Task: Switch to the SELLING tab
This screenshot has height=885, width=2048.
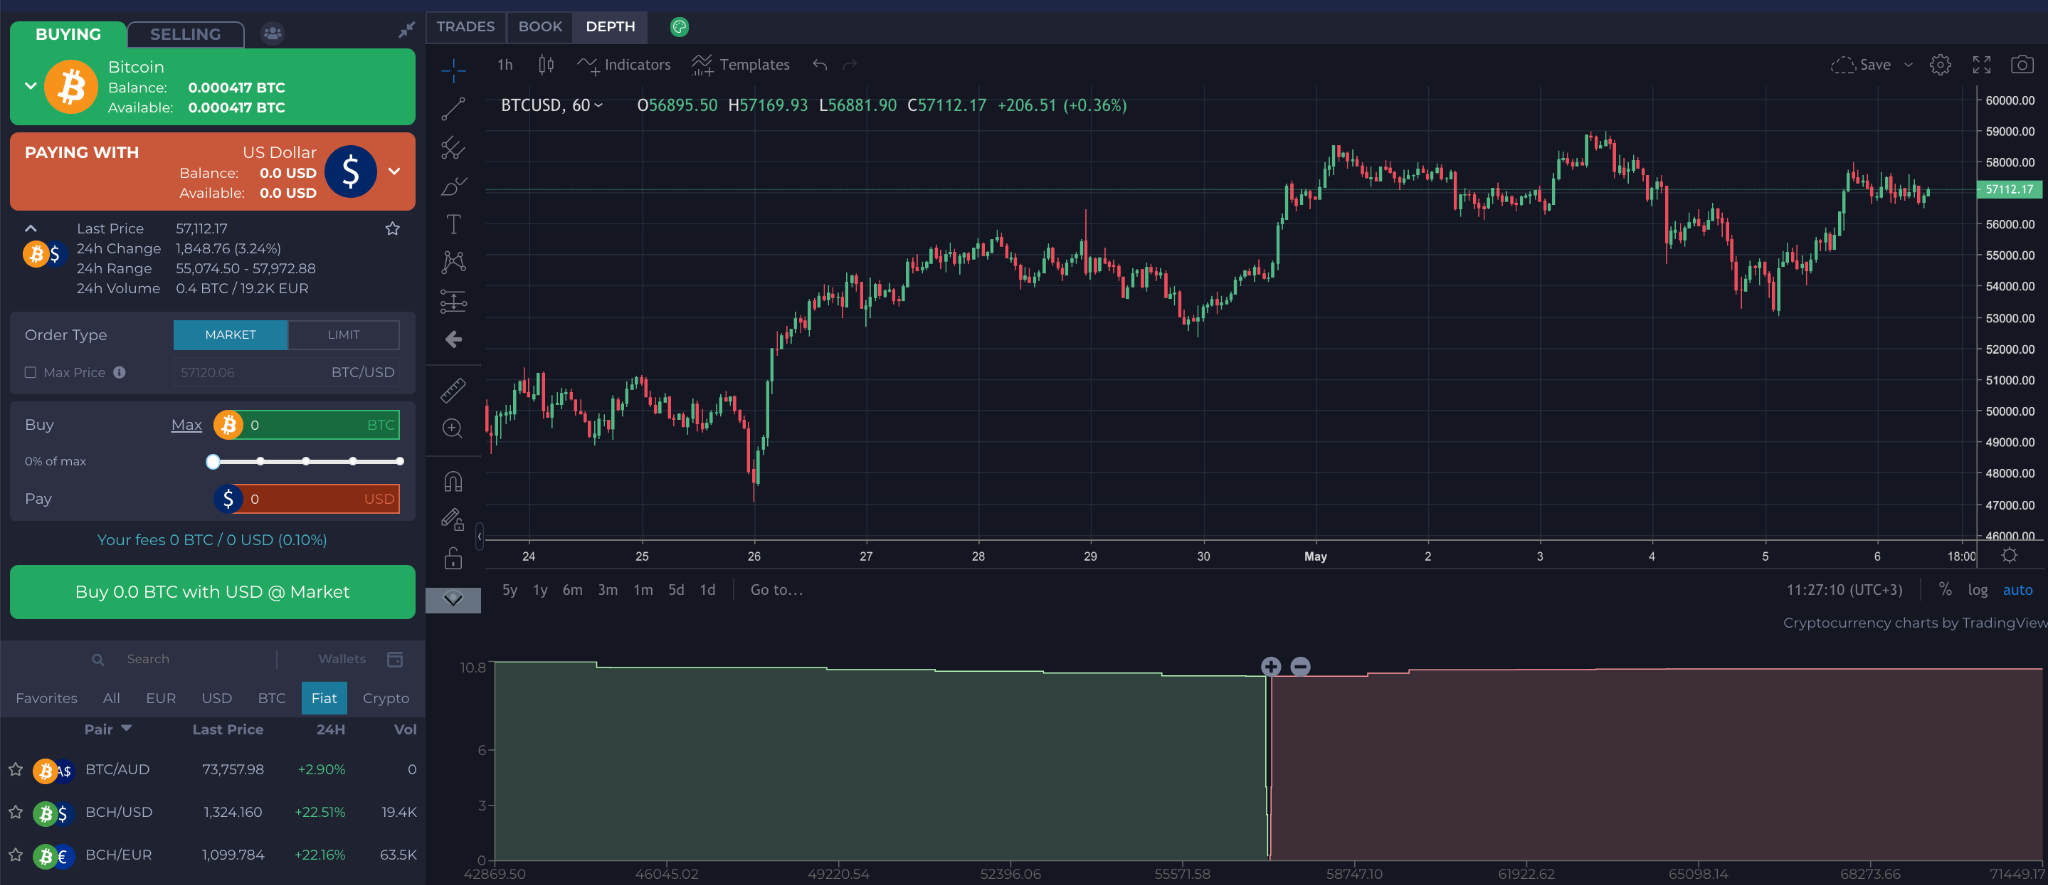Action: 185,34
